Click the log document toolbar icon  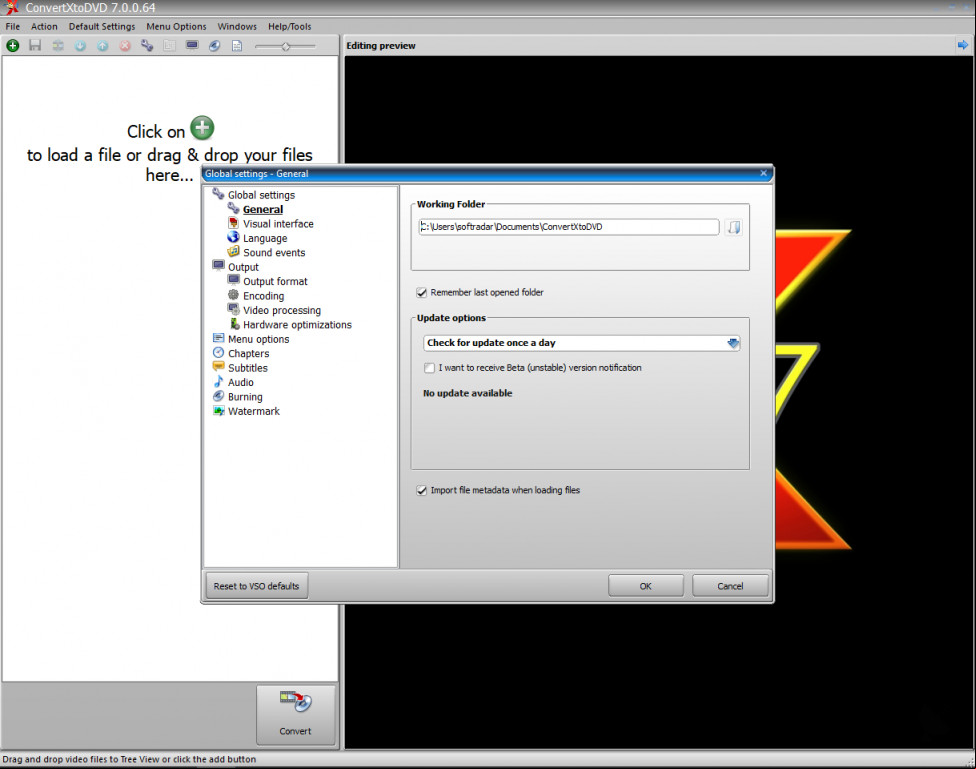tap(237, 45)
